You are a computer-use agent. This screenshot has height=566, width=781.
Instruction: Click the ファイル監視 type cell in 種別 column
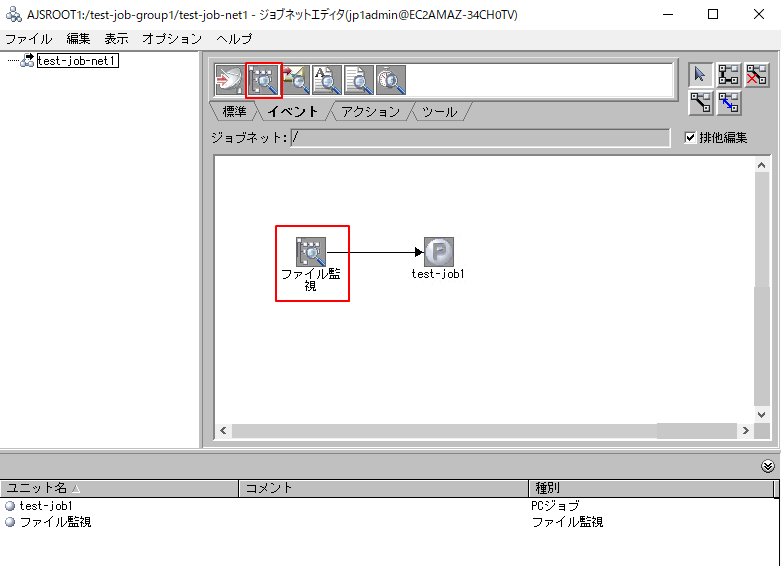(x=567, y=522)
